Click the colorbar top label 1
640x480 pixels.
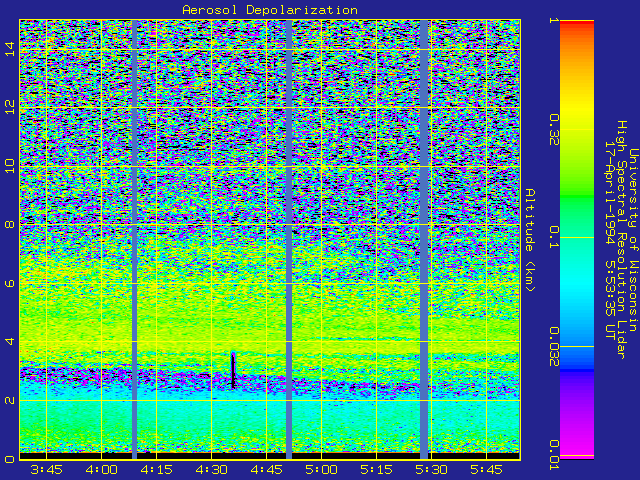(554, 20)
